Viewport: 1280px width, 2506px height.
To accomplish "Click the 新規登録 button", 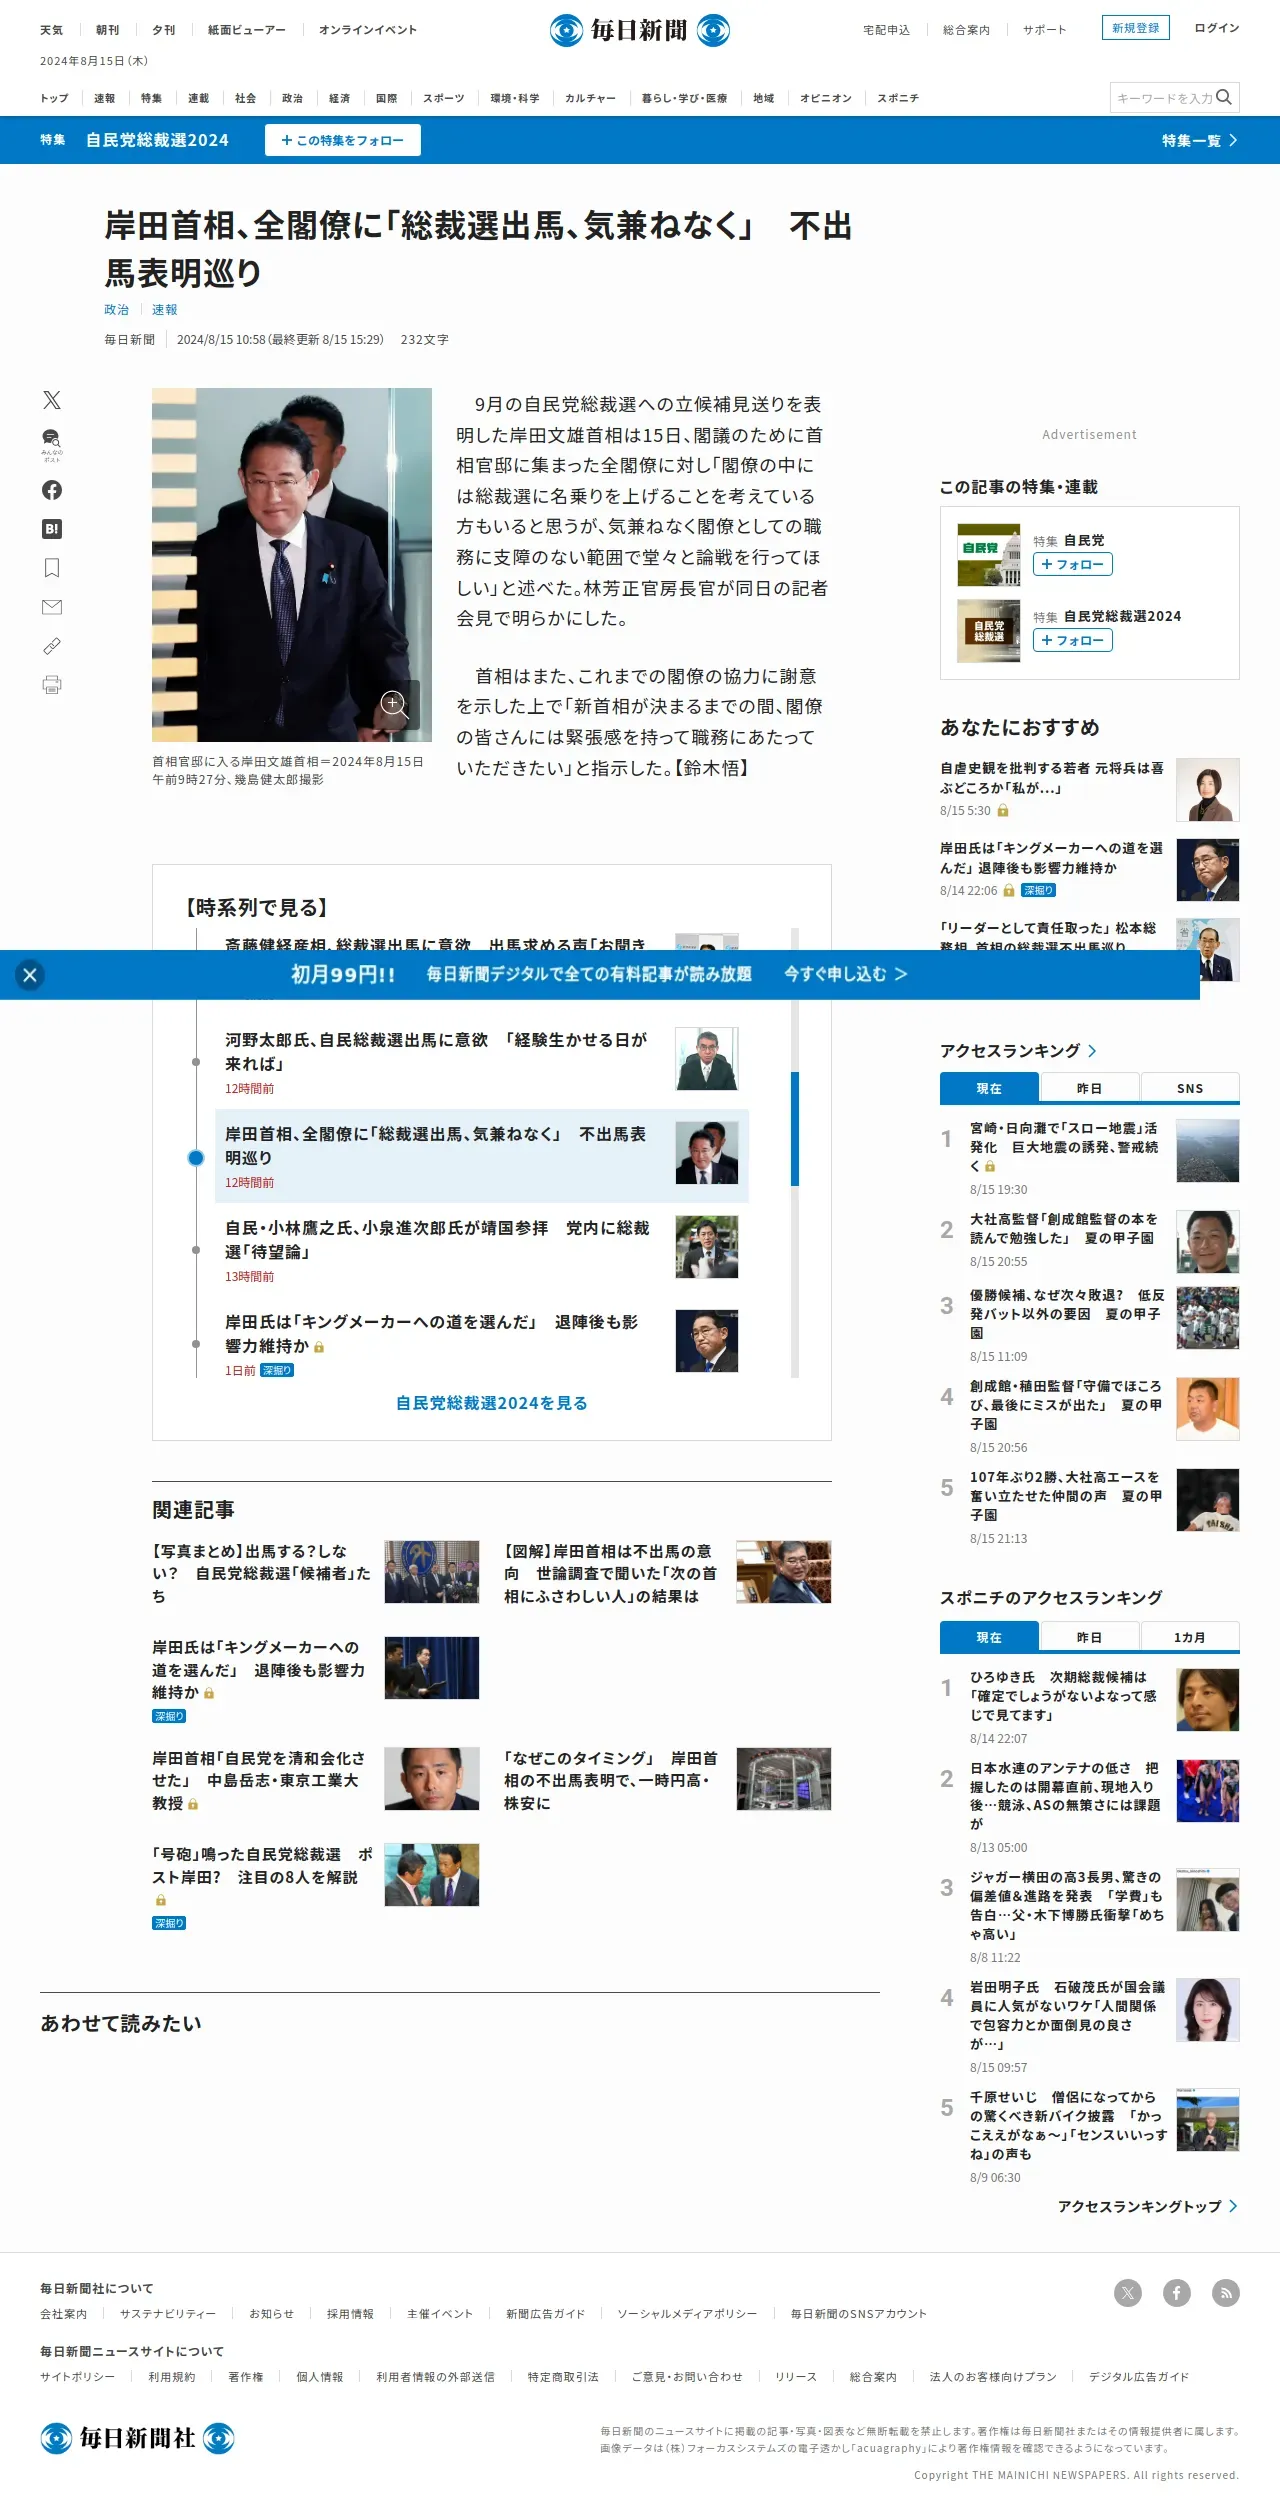I will 1136,28.
